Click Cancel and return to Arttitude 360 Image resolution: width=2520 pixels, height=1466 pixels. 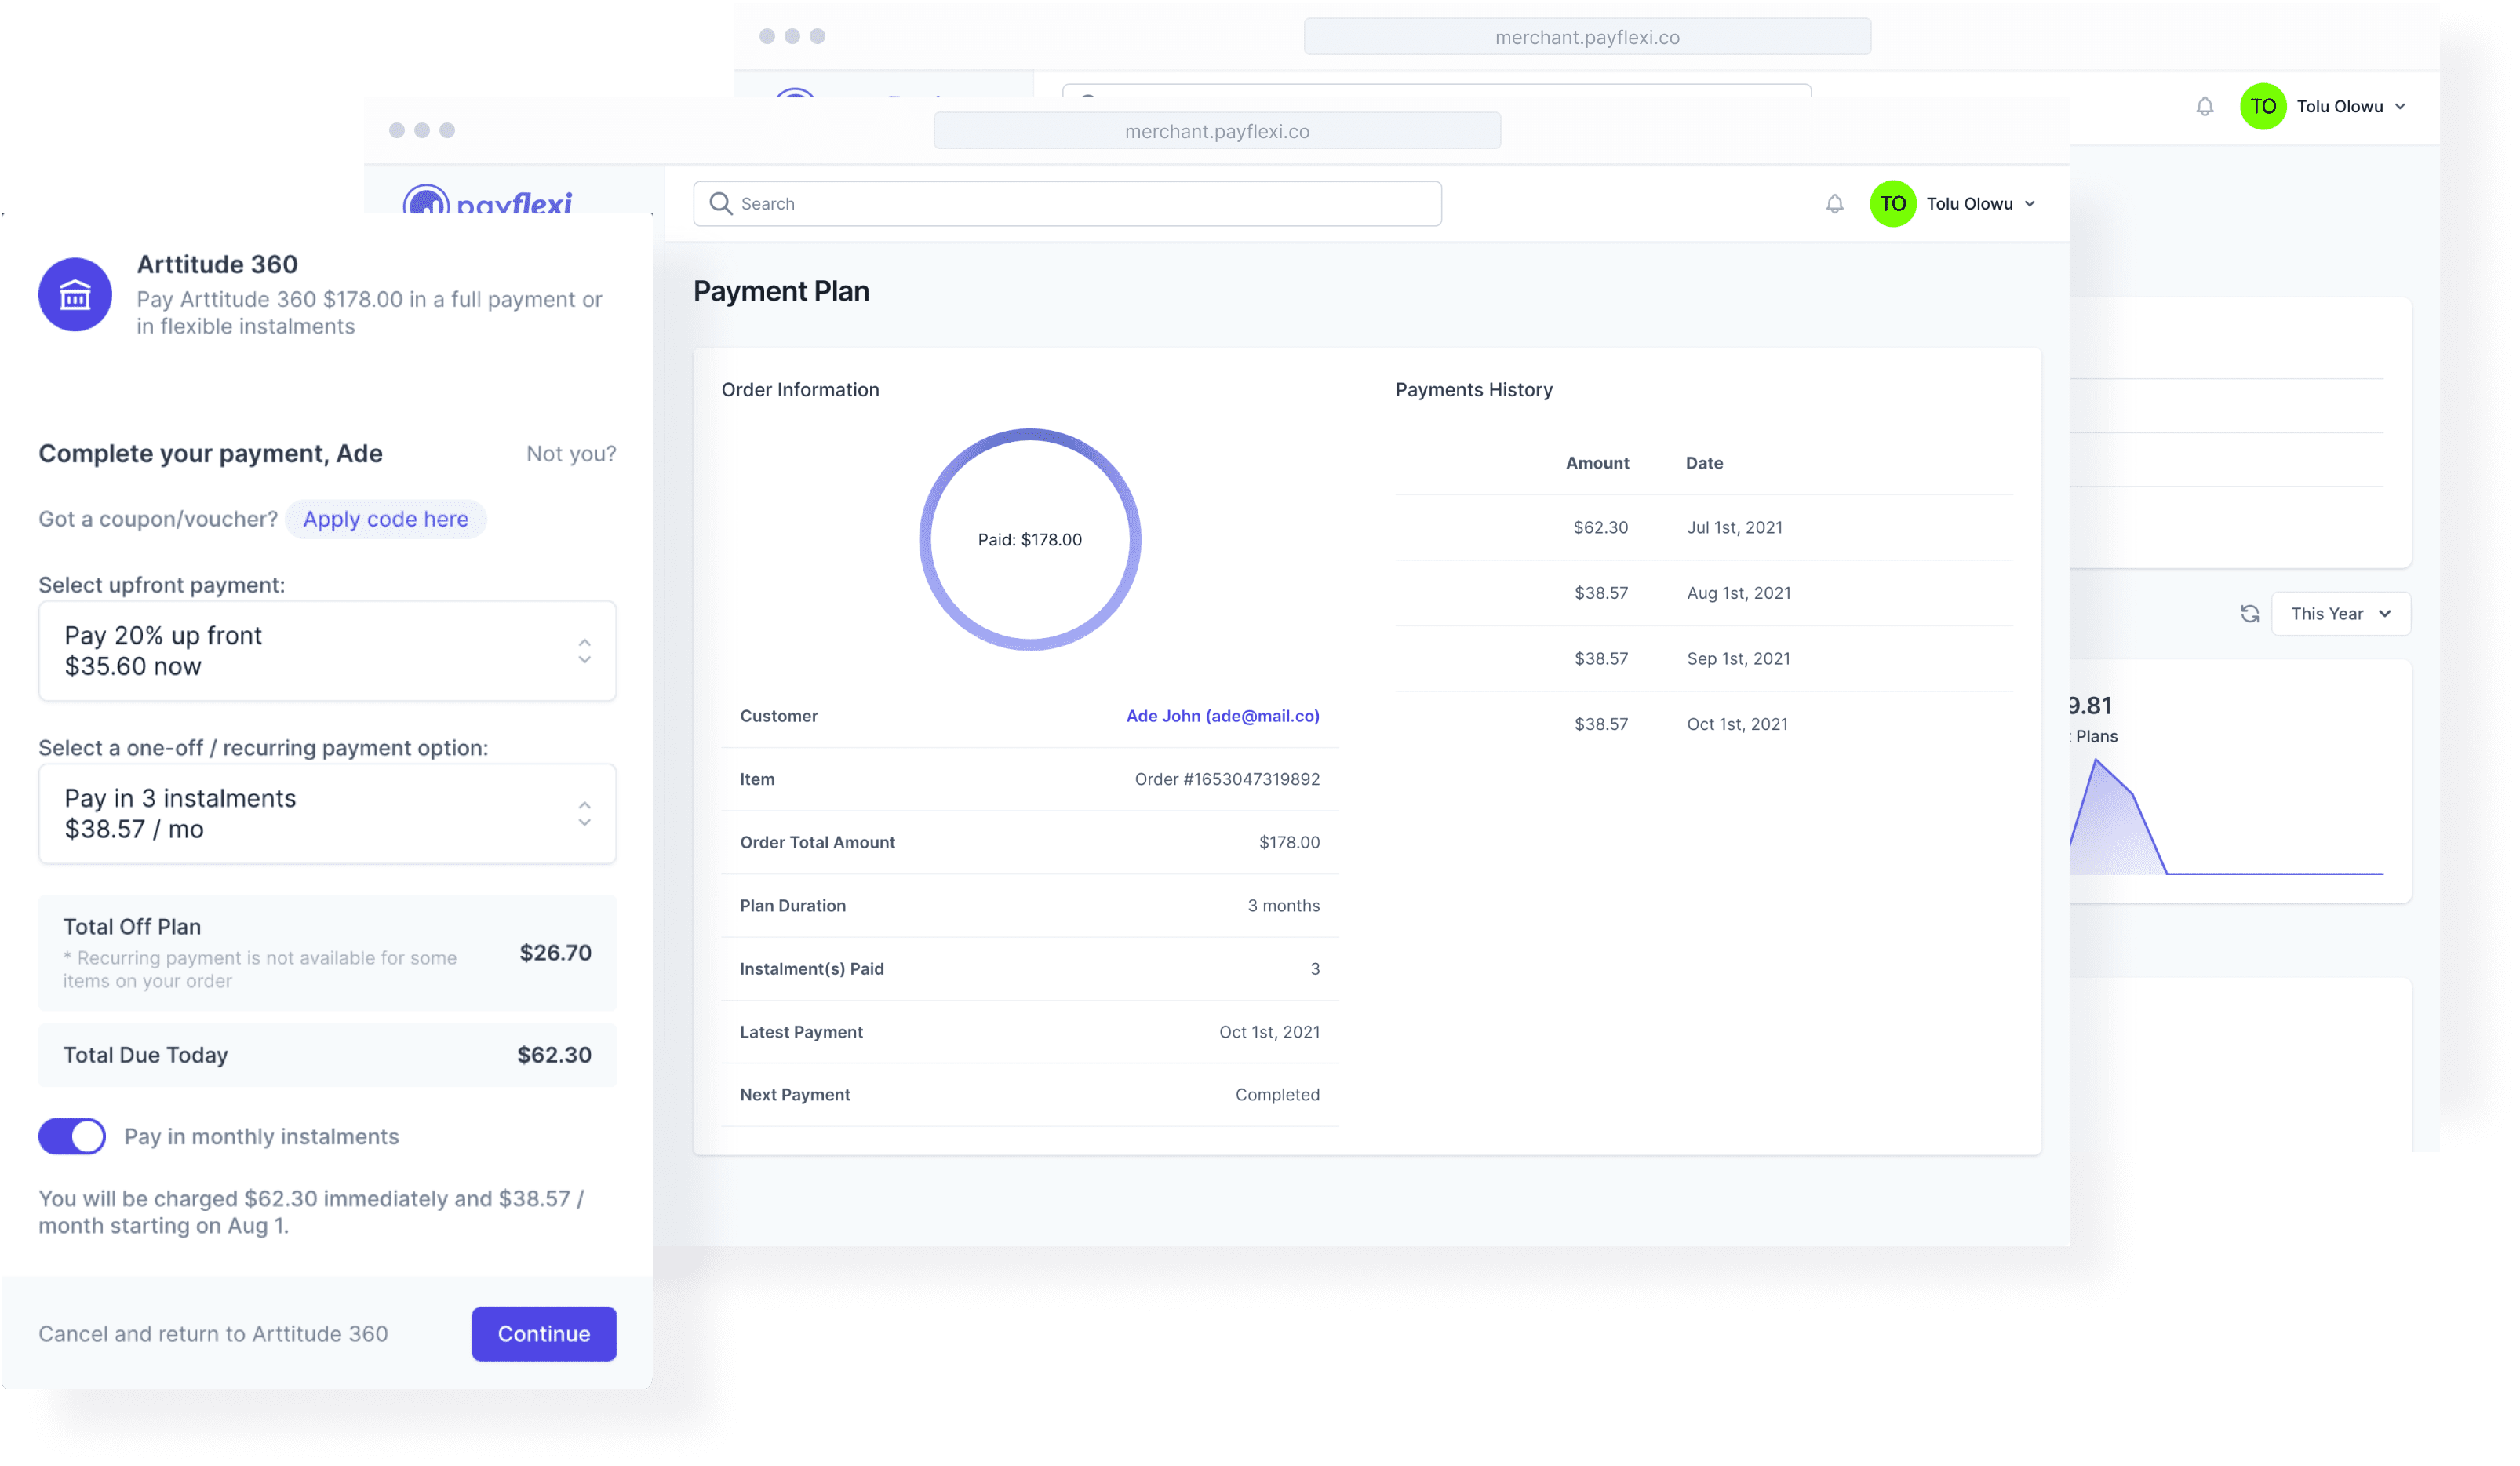tap(213, 1334)
